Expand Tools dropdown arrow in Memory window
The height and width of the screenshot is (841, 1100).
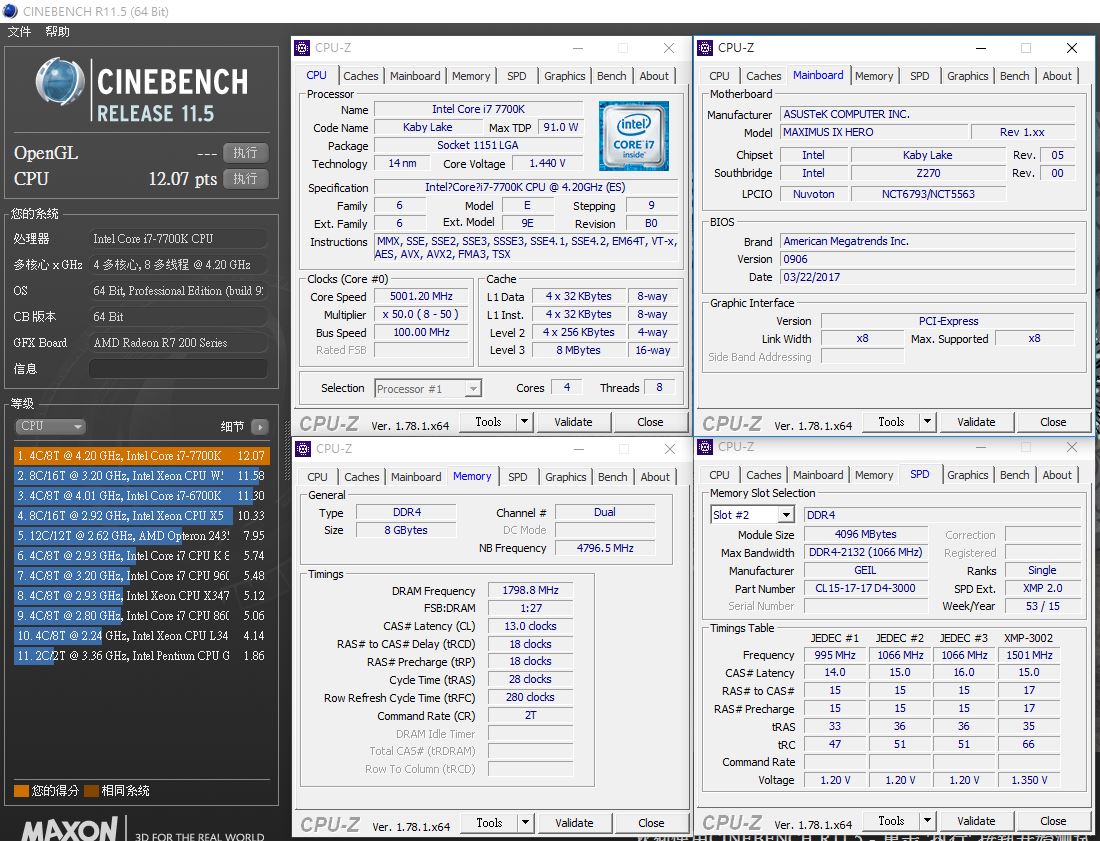click(525, 823)
